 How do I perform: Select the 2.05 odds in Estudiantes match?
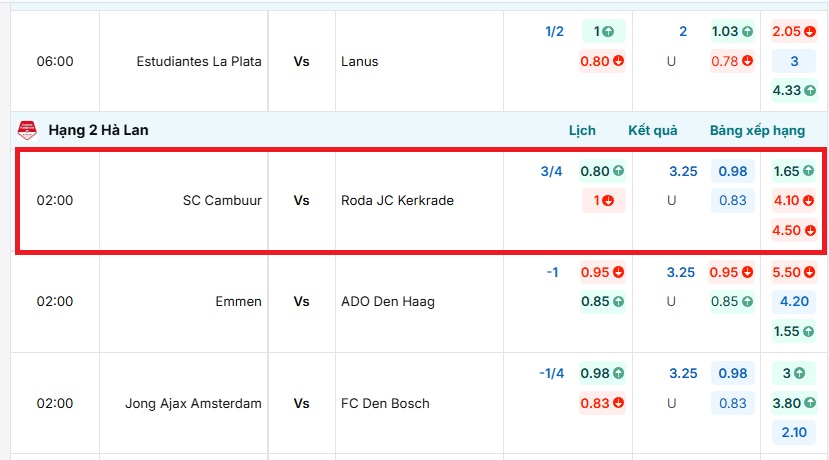point(793,31)
